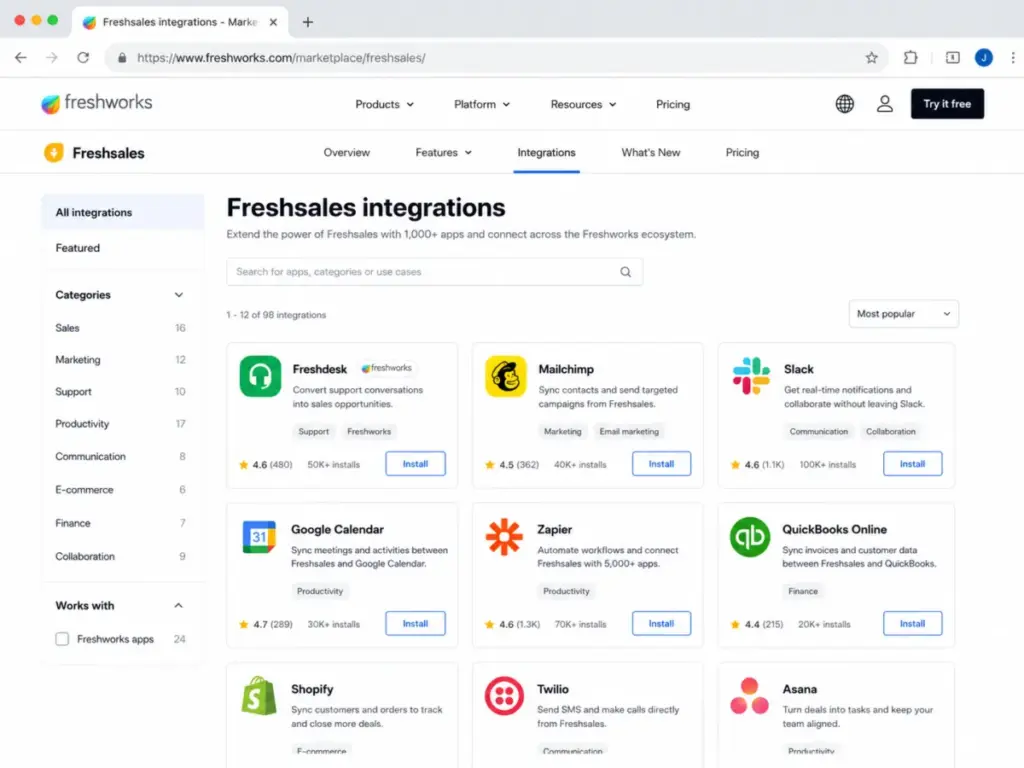This screenshot has width=1024, height=768.
Task: Open the Chrome profile avatar
Action: (984, 57)
